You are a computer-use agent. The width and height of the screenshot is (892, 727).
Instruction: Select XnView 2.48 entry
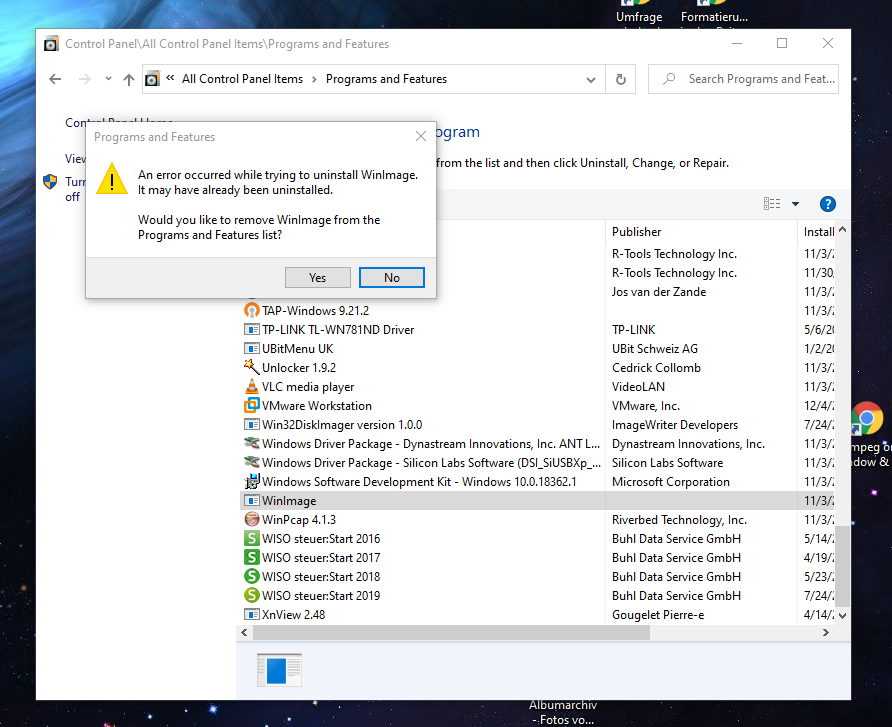tap(294, 615)
